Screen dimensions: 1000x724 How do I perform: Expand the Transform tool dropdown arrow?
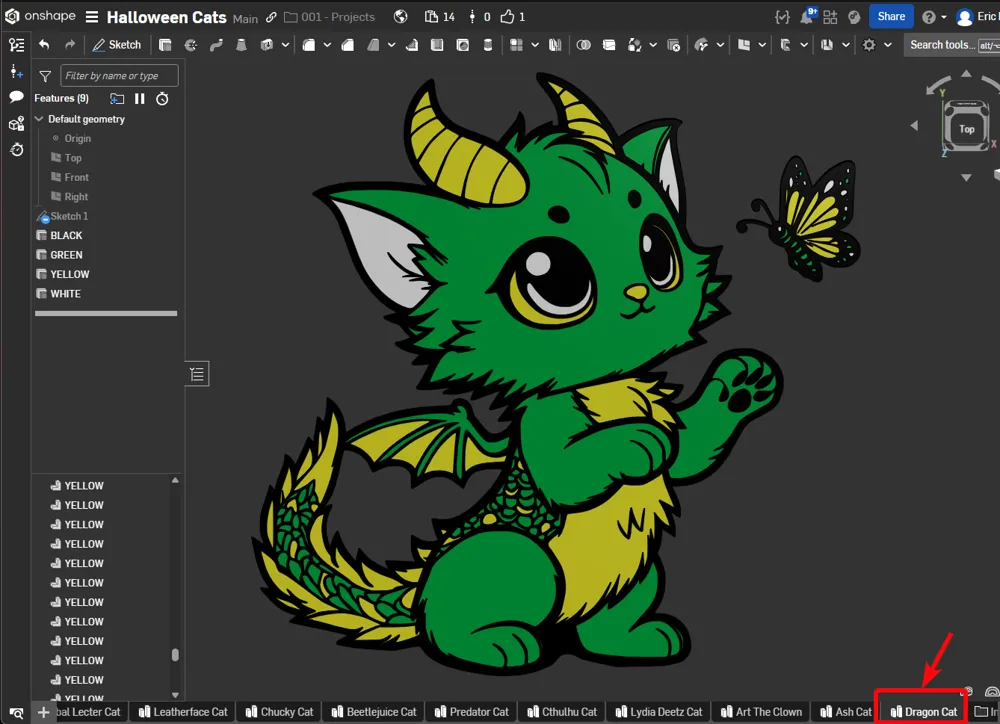click(x=653, y=45)
